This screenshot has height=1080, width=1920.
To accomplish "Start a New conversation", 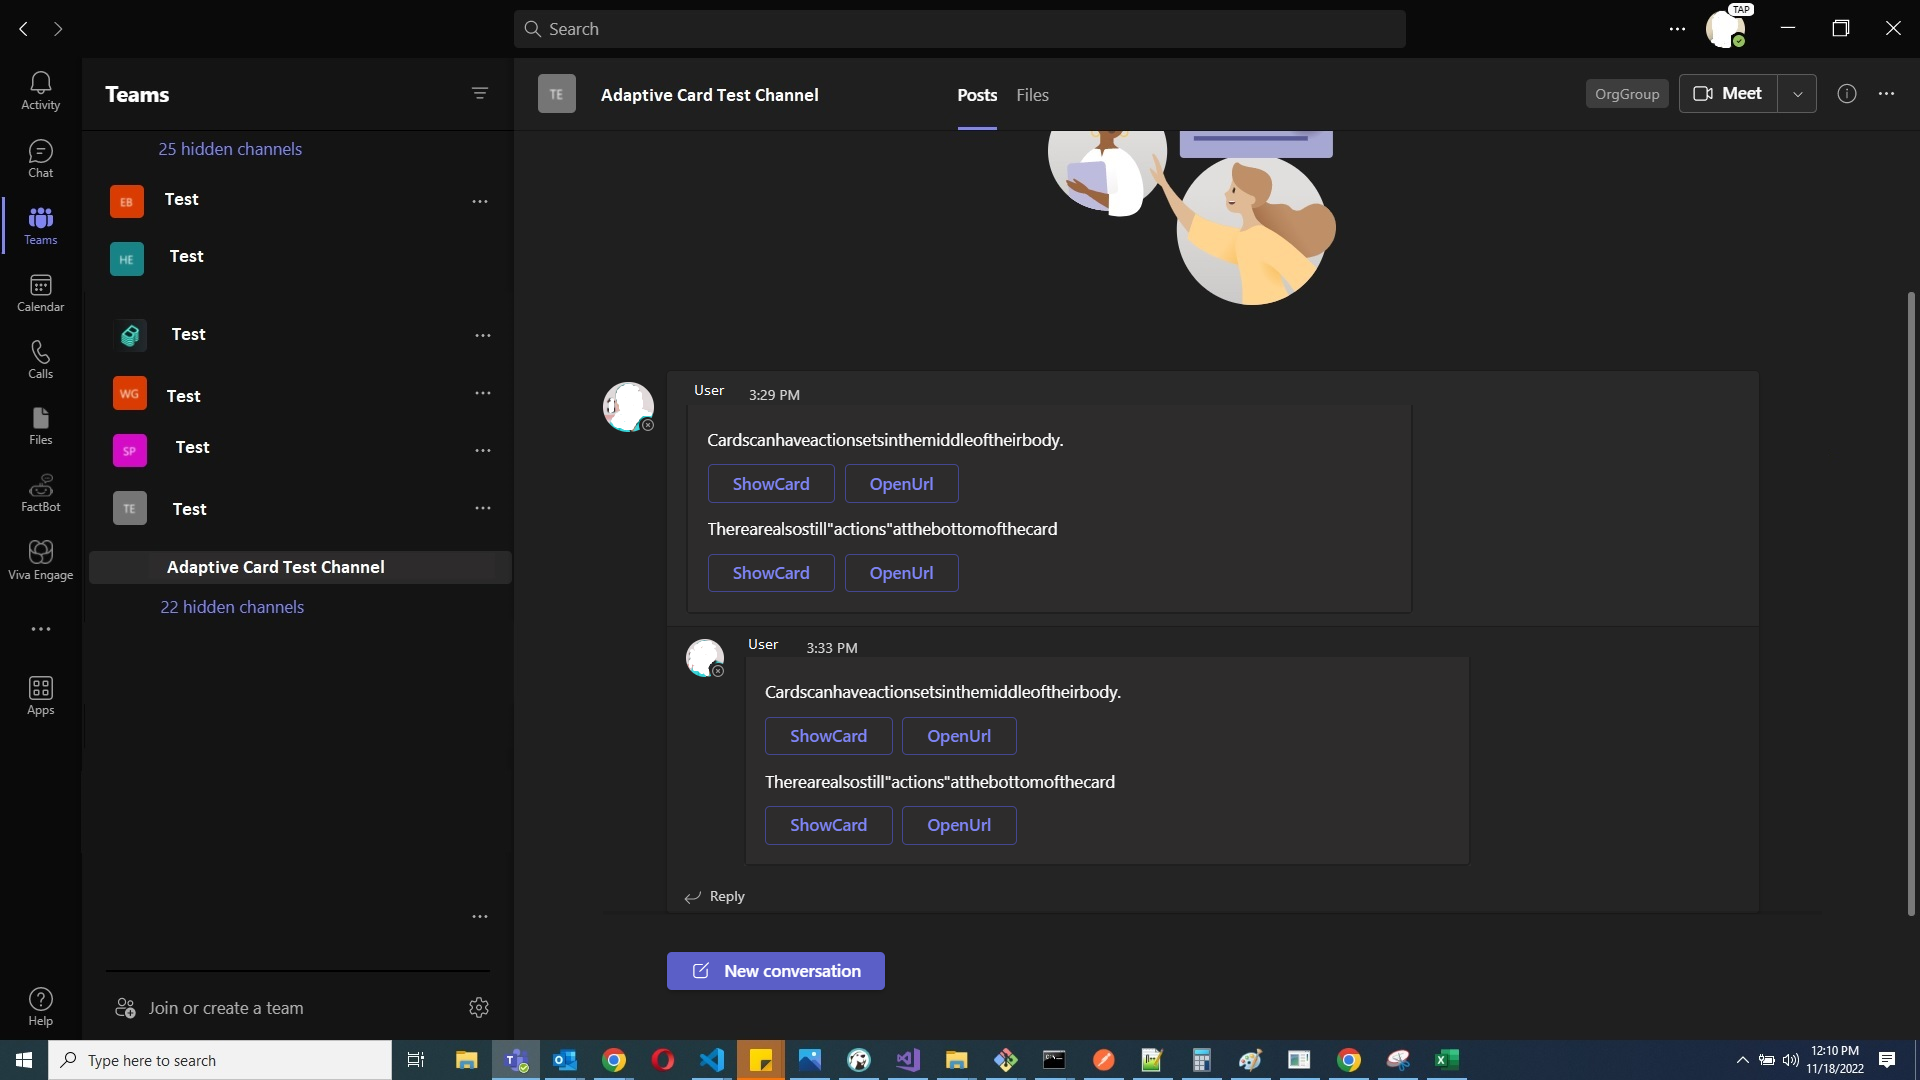I will (x=775, y=970).
